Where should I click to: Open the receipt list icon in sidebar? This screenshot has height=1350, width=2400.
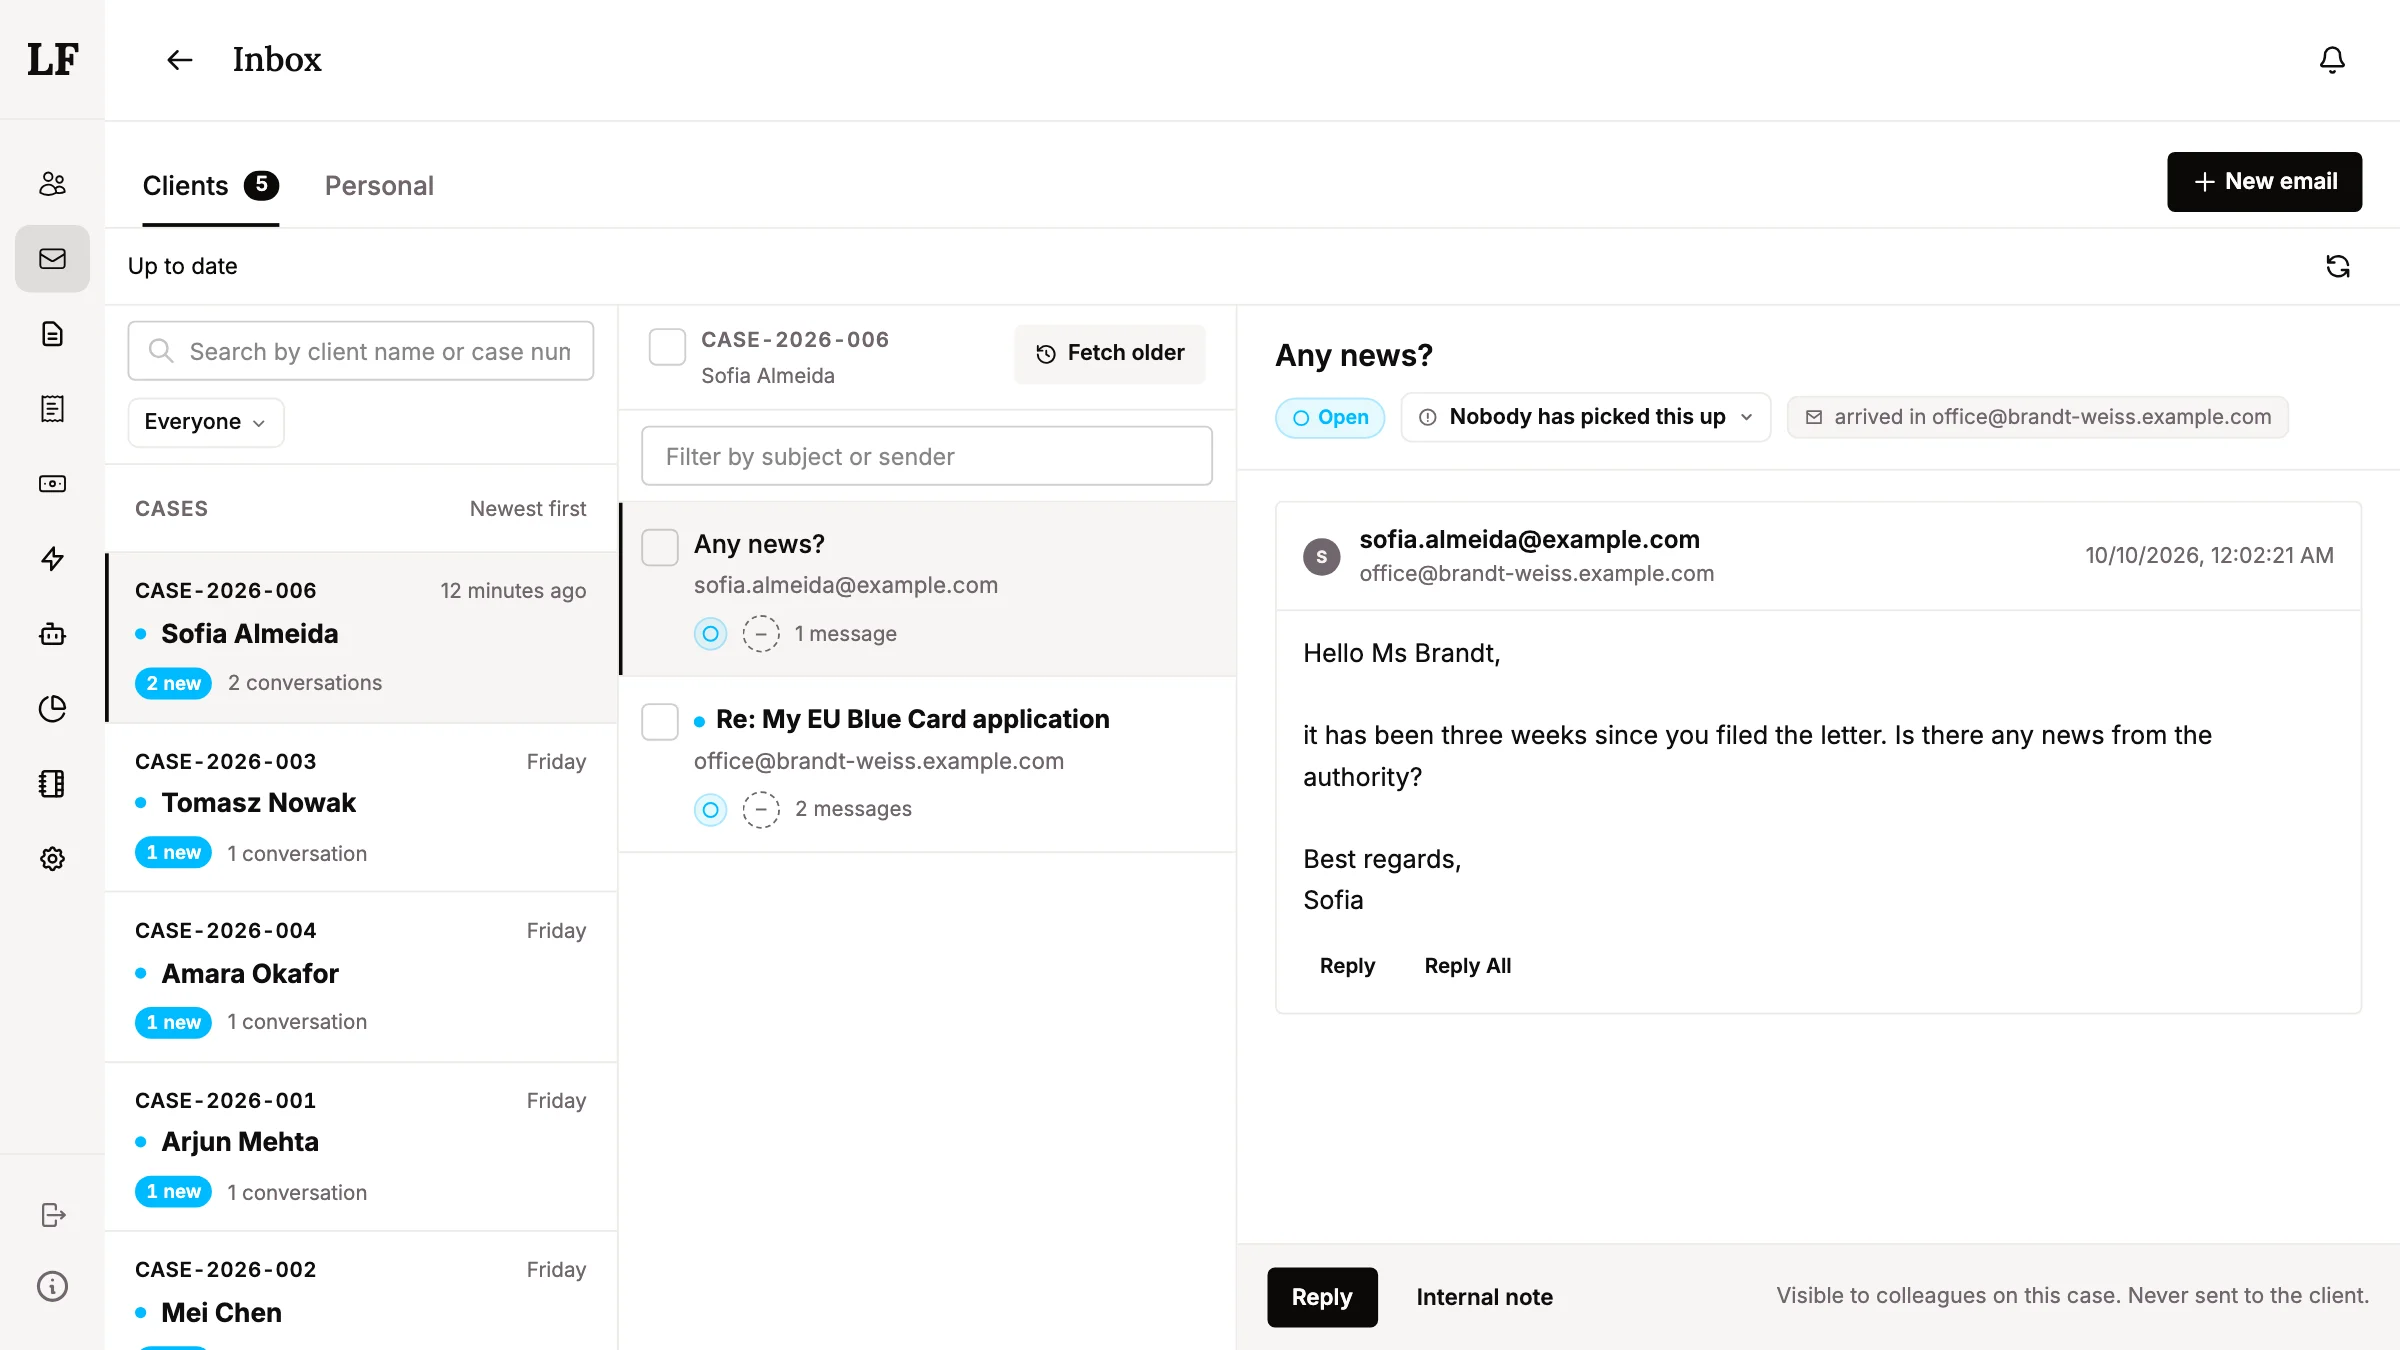coord(52,409)
